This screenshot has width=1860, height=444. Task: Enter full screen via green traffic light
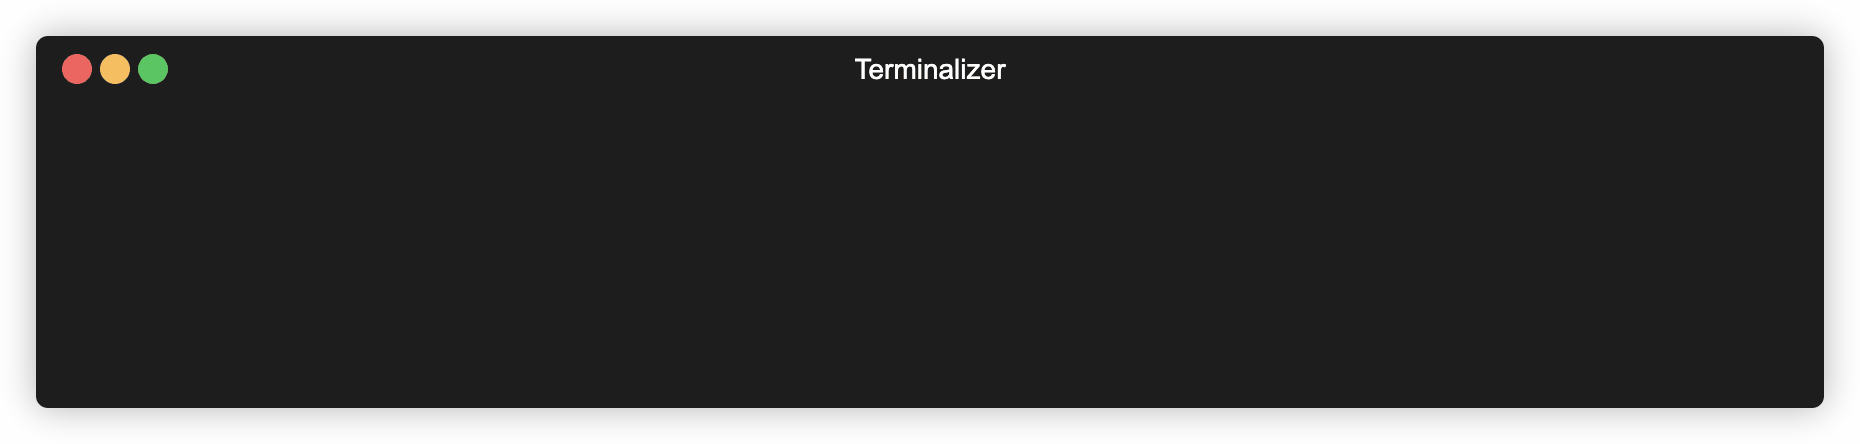(153, 69)
